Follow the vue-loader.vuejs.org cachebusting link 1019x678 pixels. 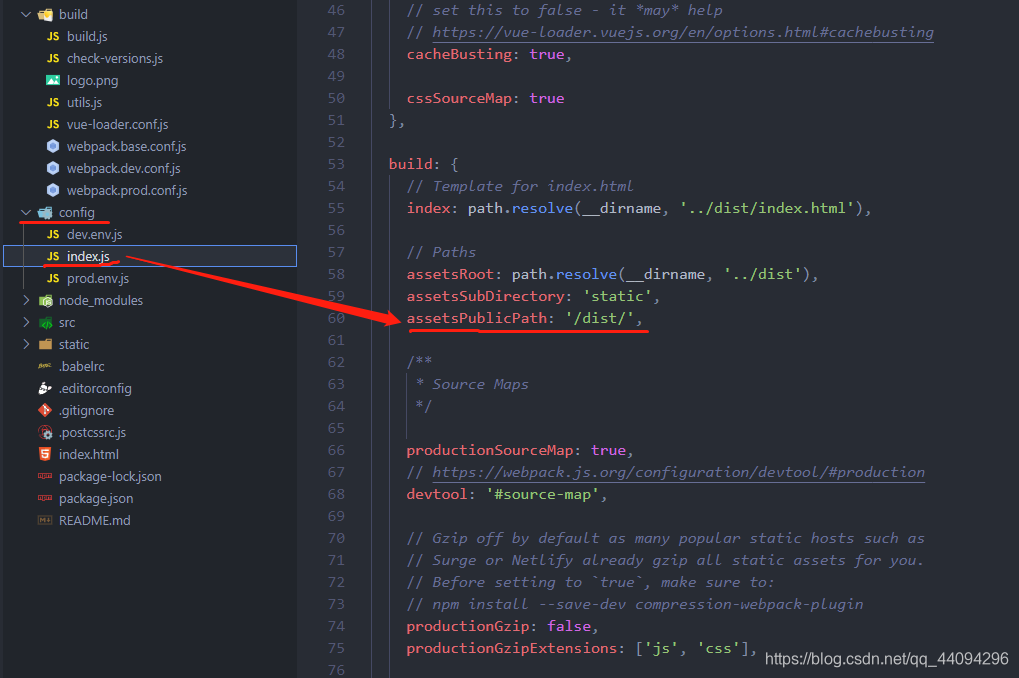pos(682,32)
